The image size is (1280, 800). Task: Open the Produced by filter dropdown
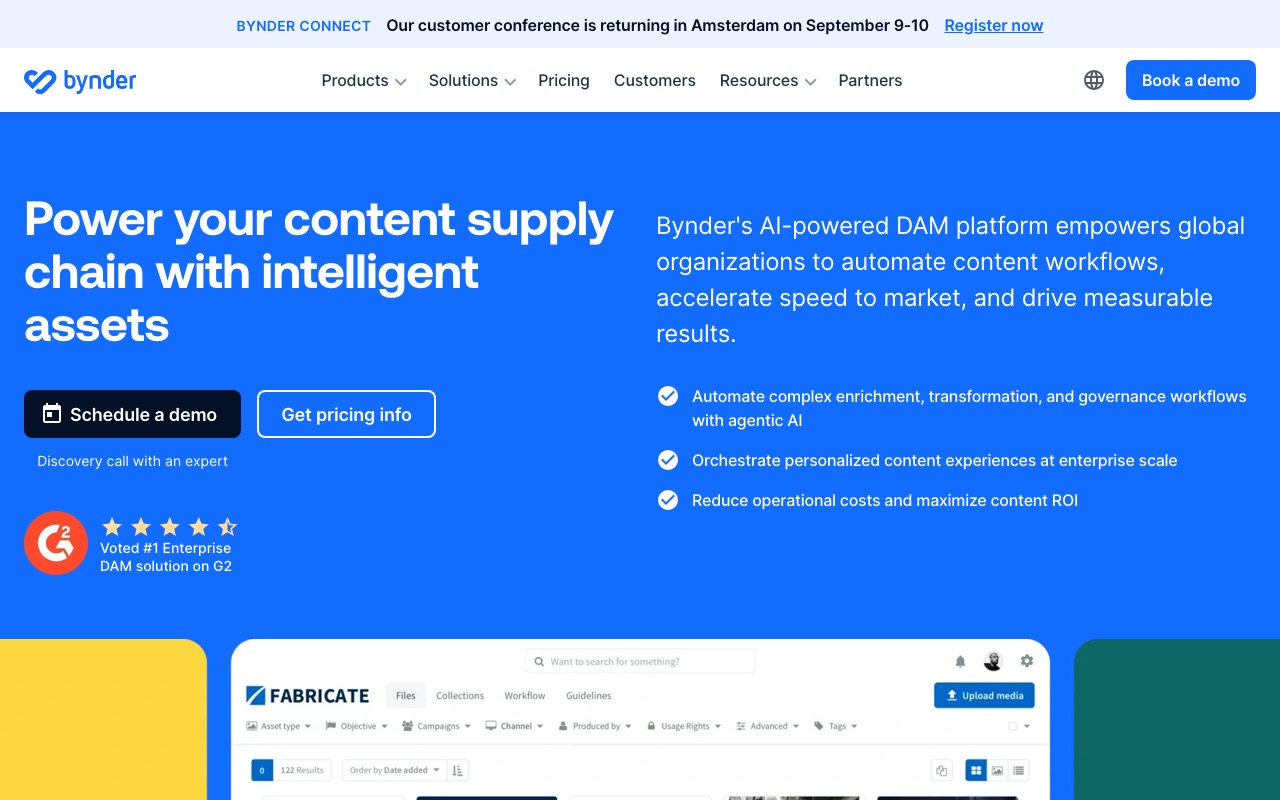(x=595, y=726)
